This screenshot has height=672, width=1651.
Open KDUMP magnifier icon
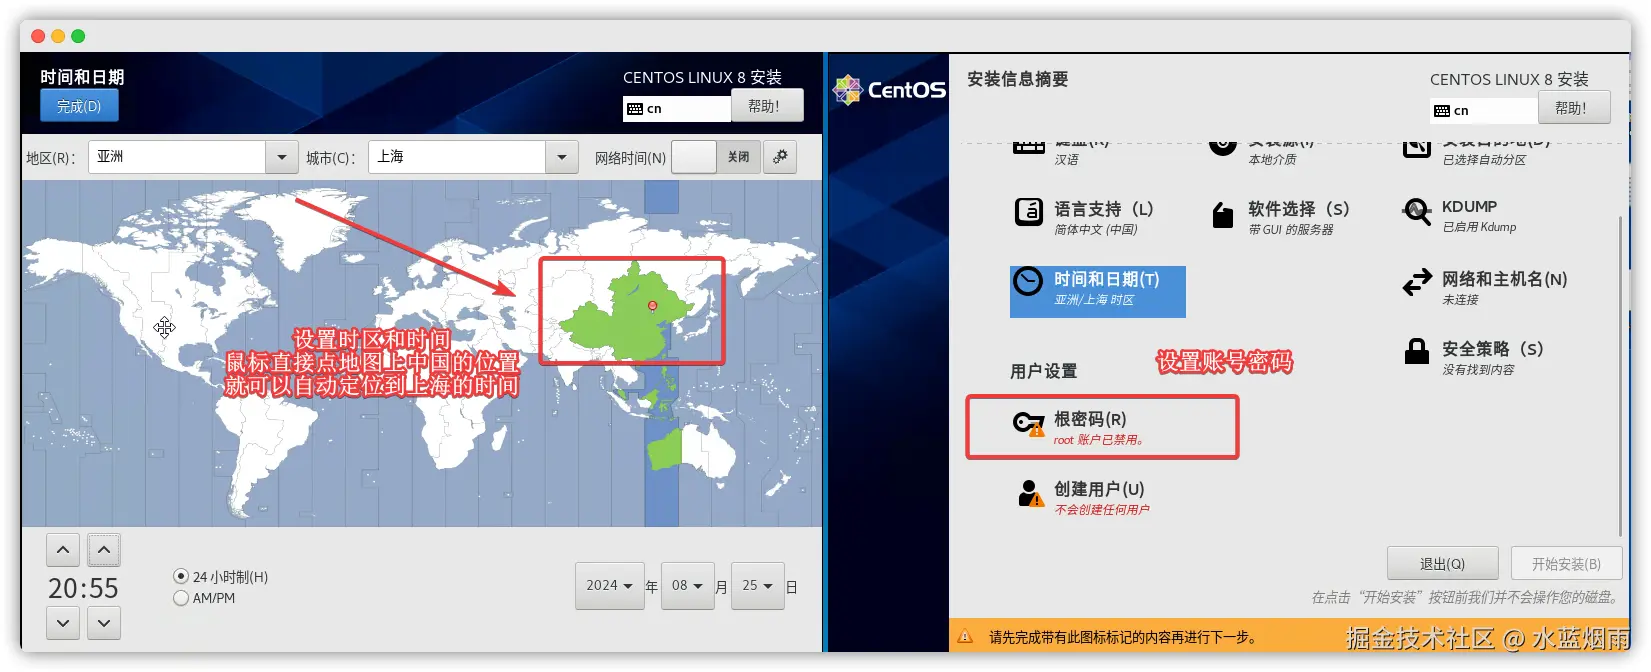[1417, 212]
